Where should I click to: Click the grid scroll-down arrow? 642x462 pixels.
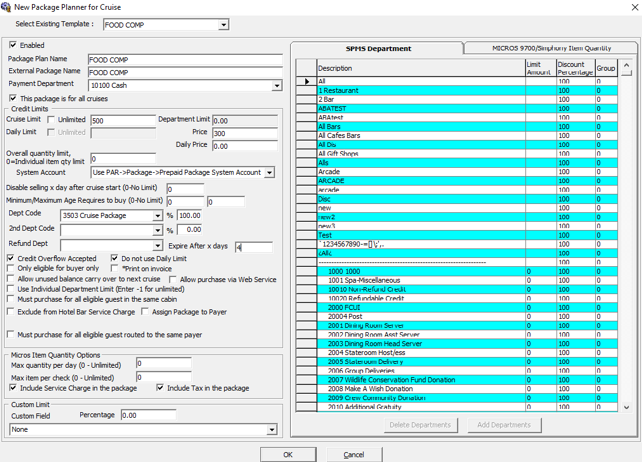pos(626,407)
